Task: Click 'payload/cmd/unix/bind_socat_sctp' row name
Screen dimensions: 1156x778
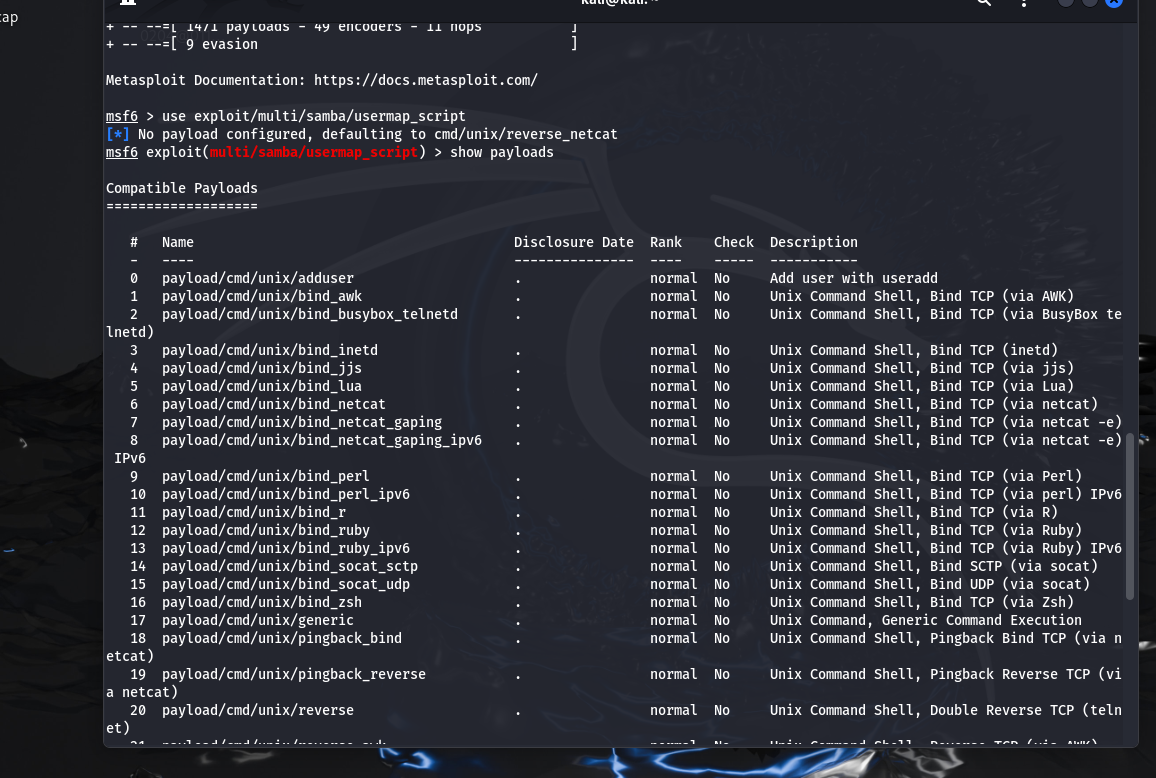Action: pos(290,566)
